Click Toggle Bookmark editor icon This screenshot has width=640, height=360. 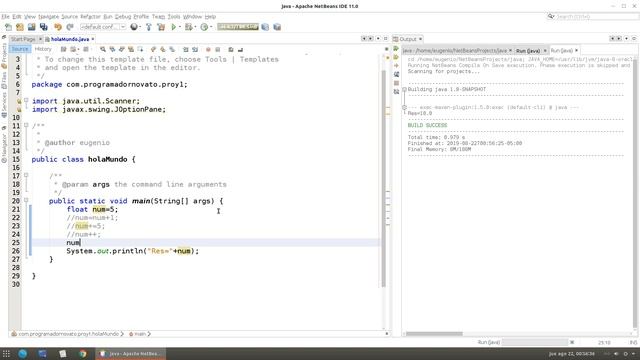(172, 49)
